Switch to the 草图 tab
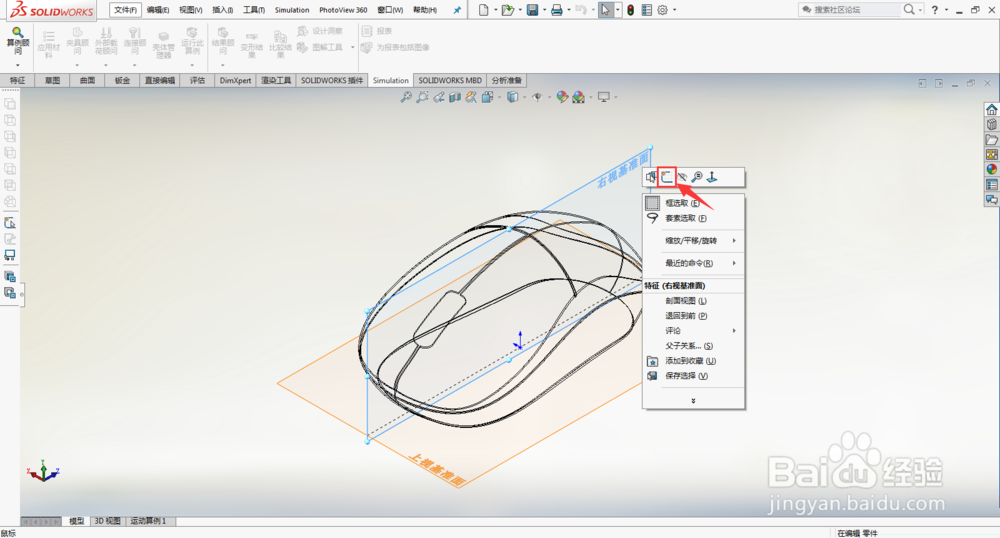This screenshot has height=538, width=1000. pos(52,80)
